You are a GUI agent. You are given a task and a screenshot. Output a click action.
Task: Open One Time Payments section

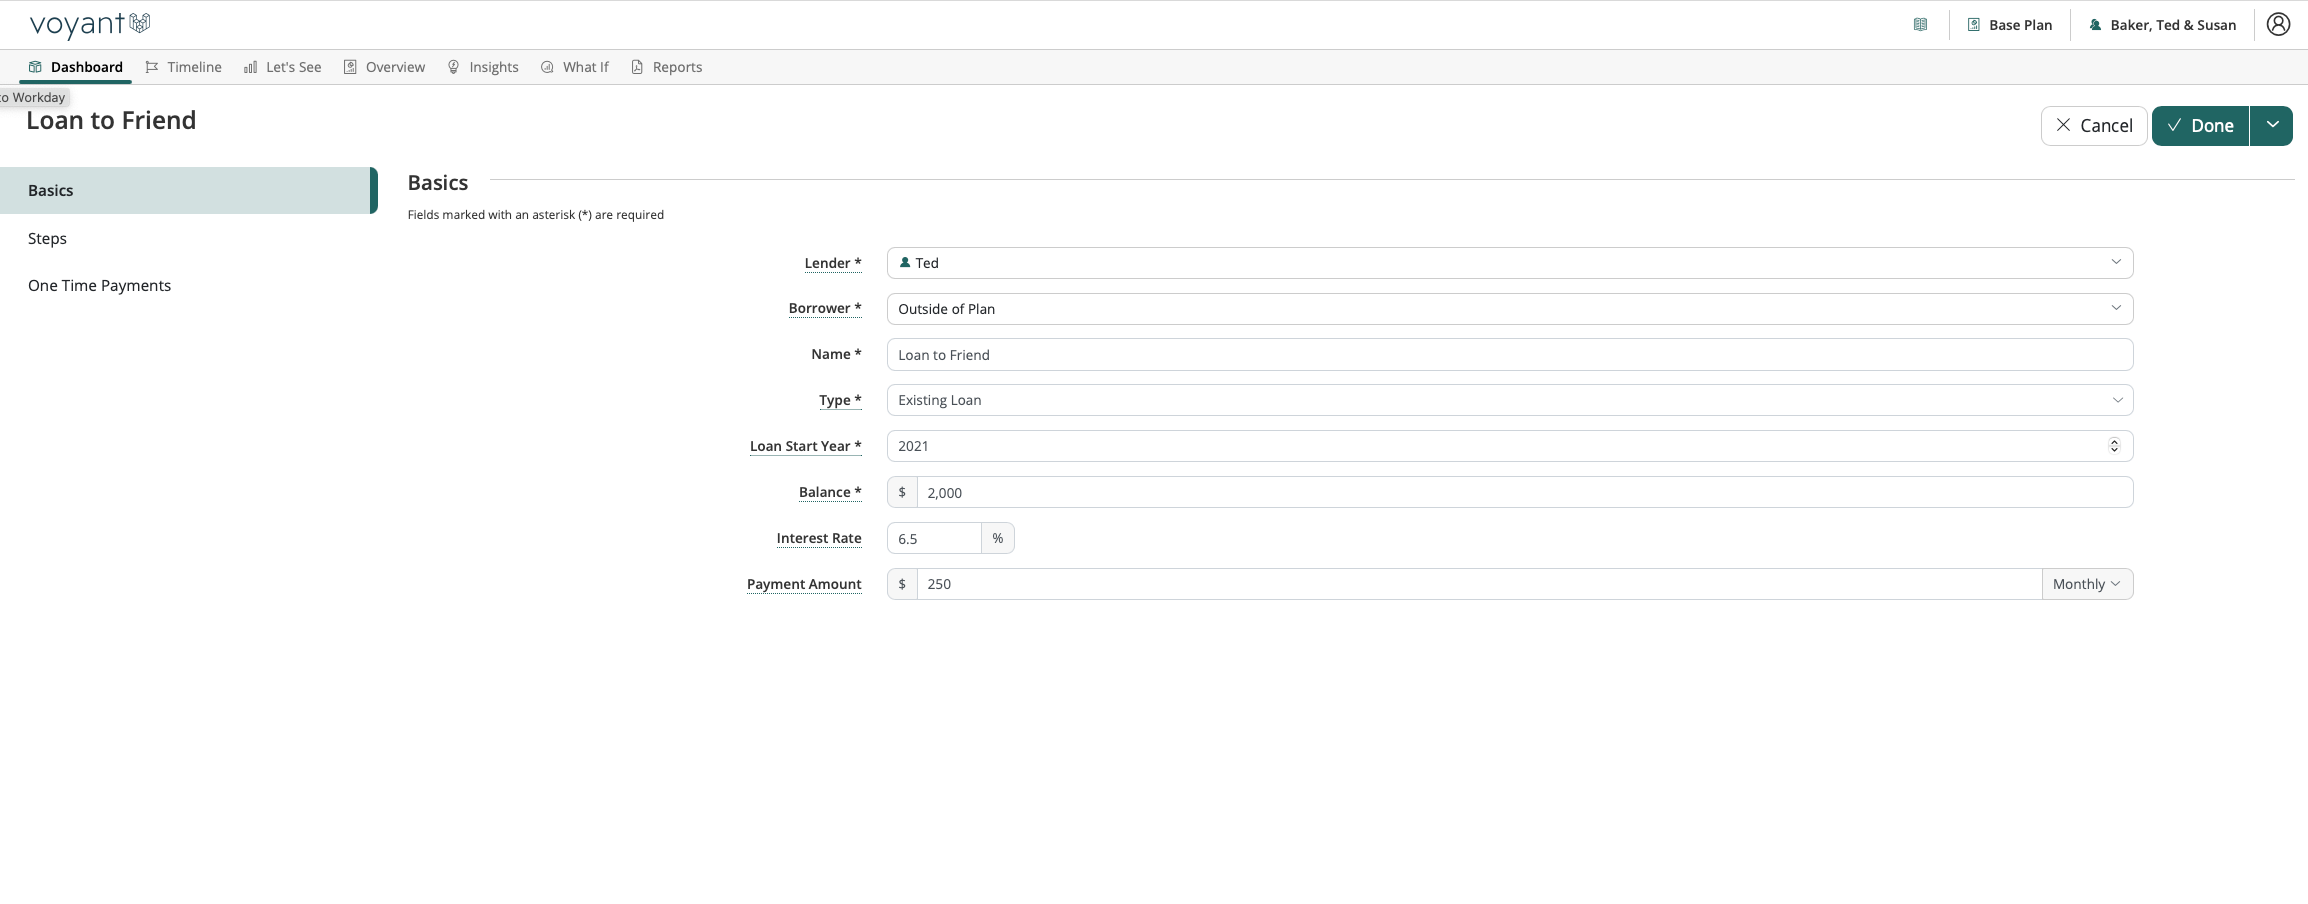99,285
